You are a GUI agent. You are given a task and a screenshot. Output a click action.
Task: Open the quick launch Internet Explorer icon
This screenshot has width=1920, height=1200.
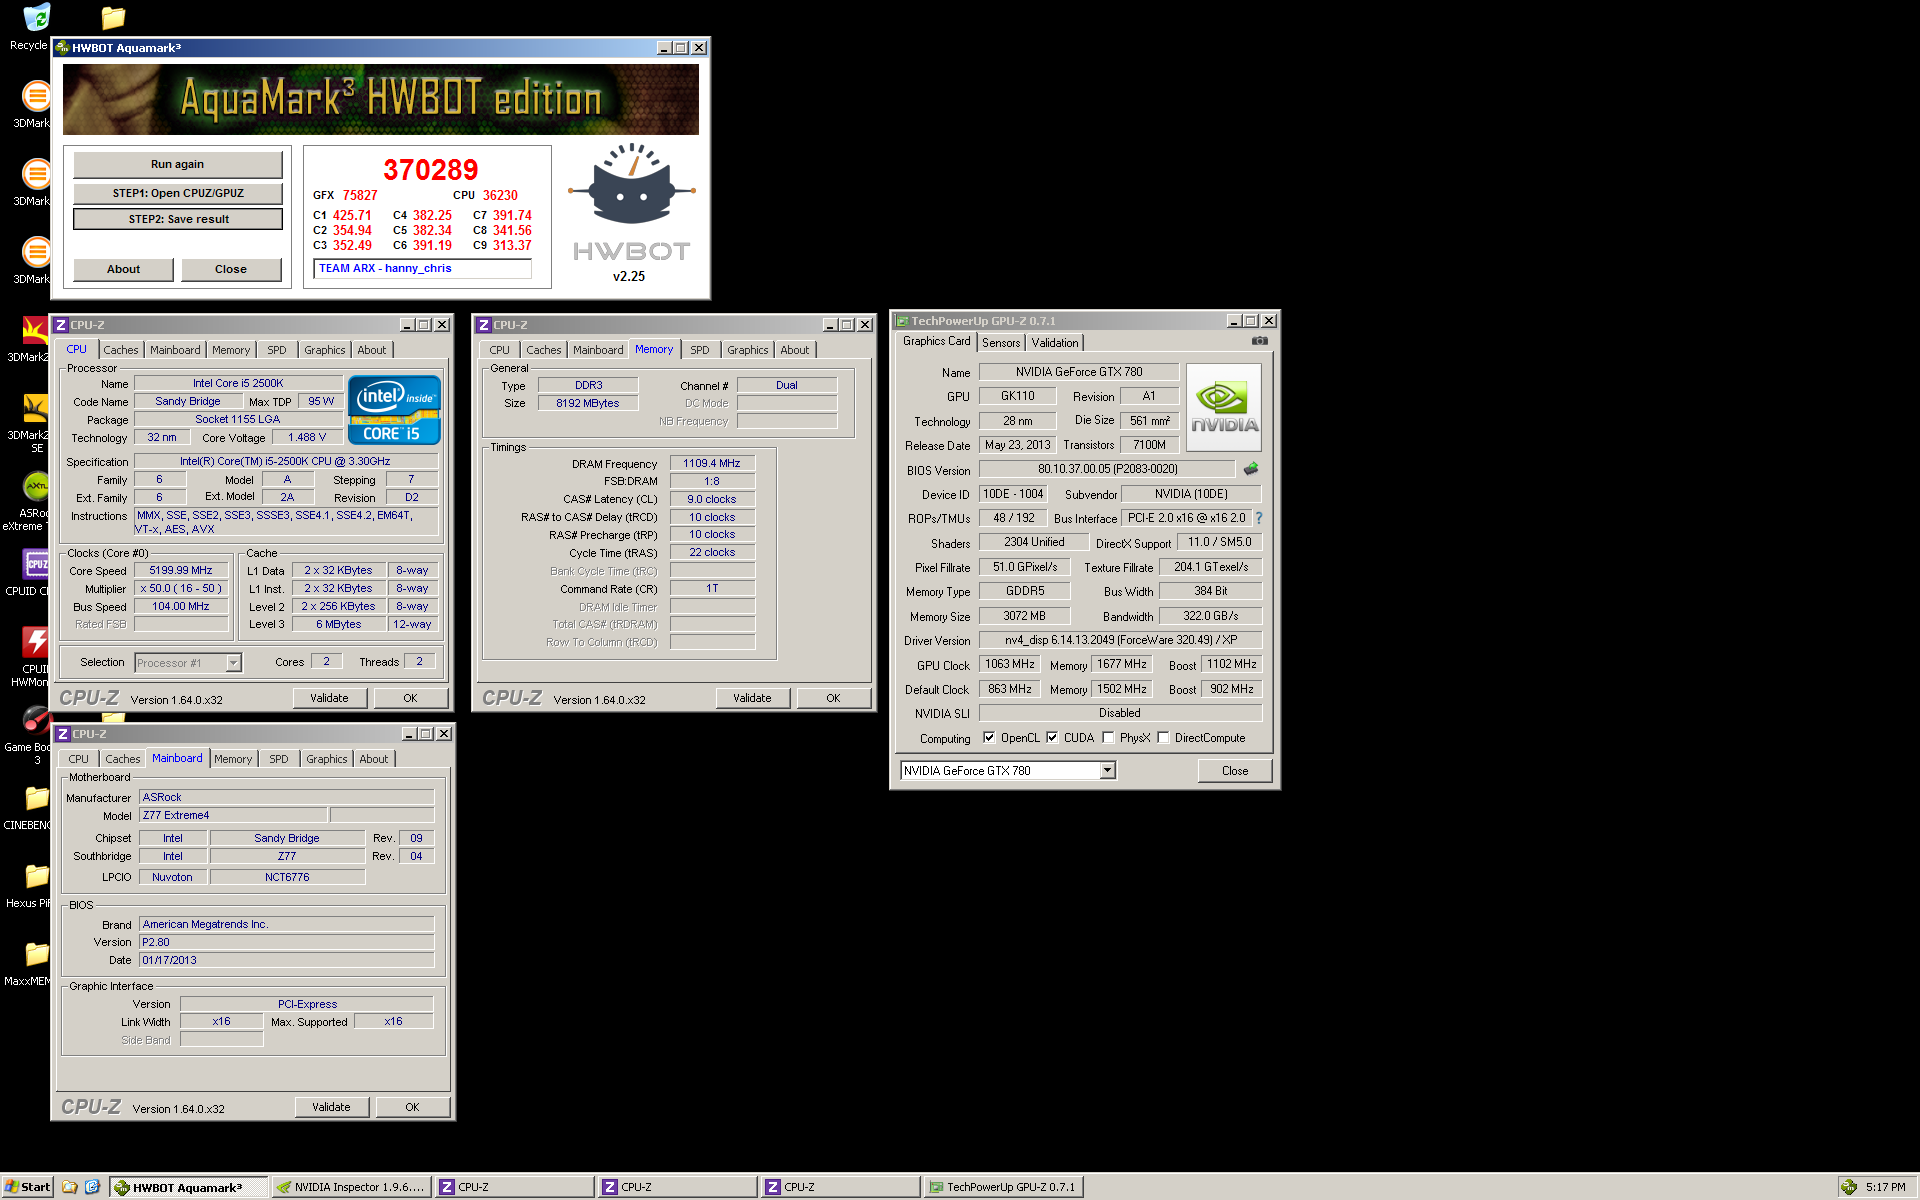[x=92, y=1187]
